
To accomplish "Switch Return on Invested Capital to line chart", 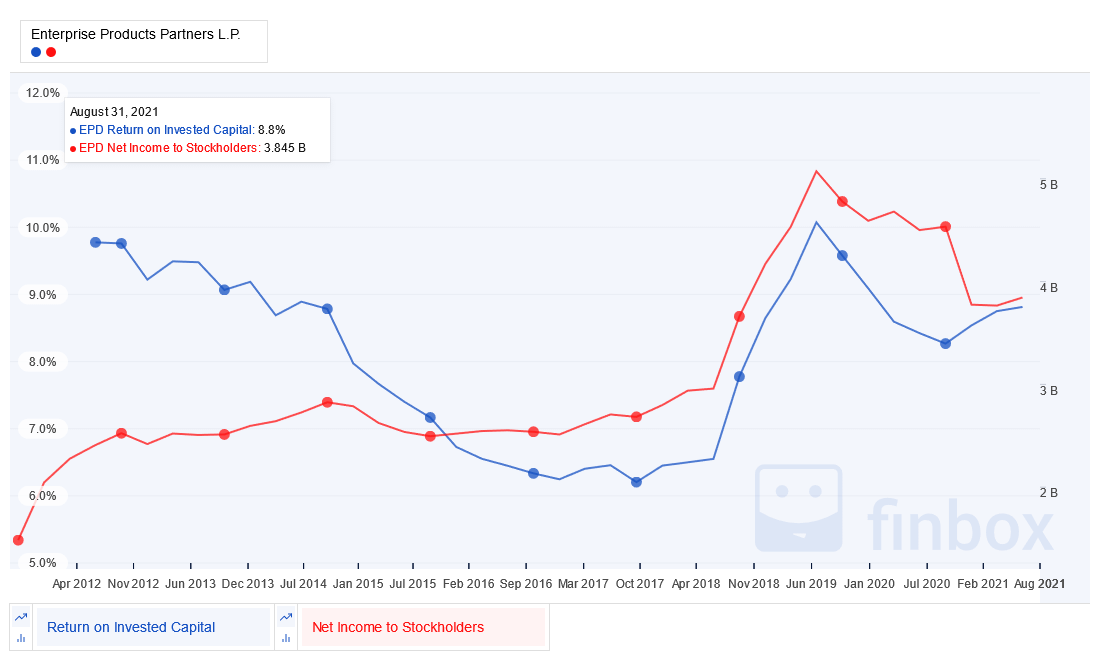I will coord(21,617).
